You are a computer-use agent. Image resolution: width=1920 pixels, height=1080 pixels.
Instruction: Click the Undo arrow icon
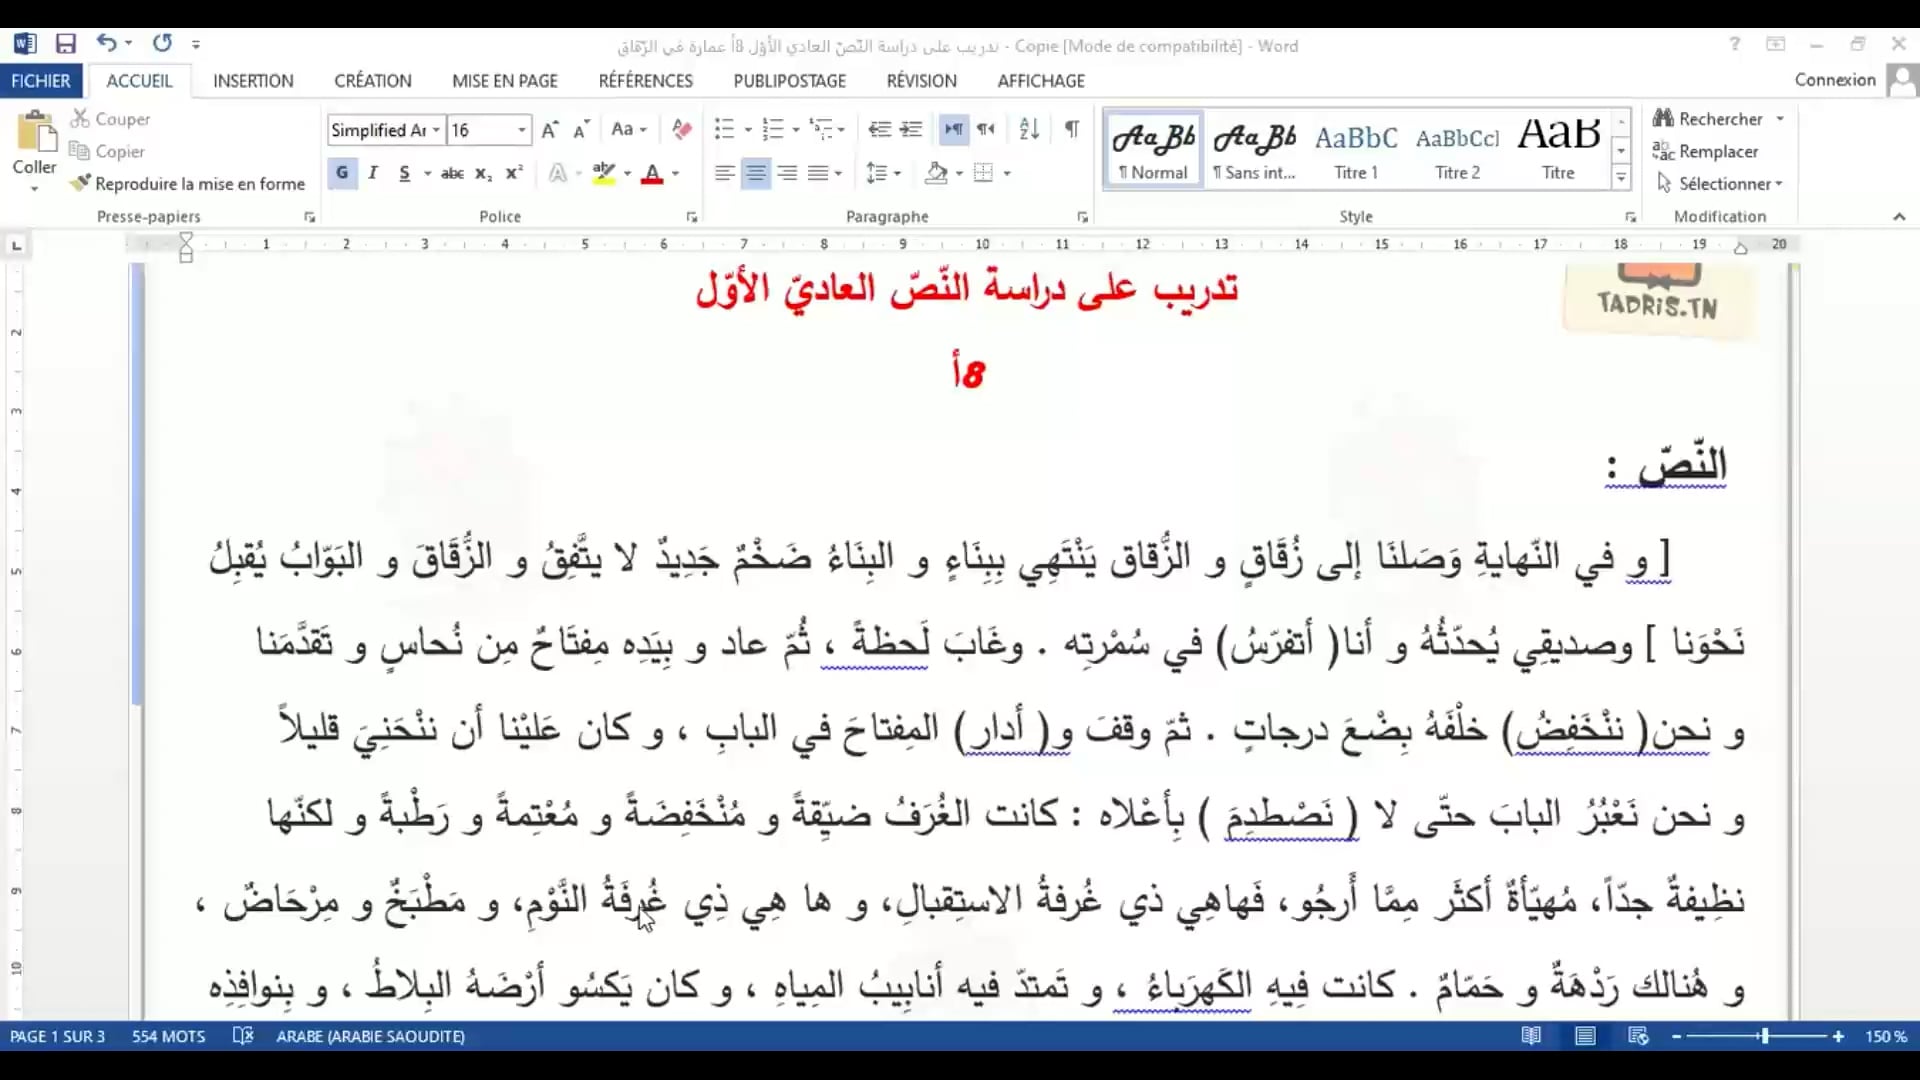(x=106, y=43)
